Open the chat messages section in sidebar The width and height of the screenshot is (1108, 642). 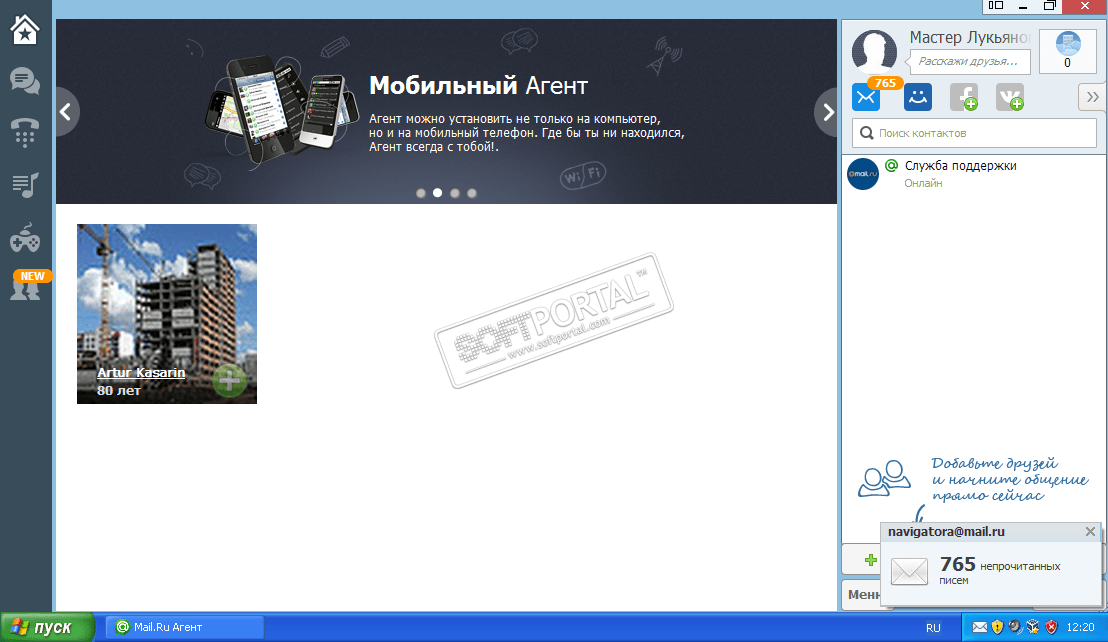[x=25, y=81]
